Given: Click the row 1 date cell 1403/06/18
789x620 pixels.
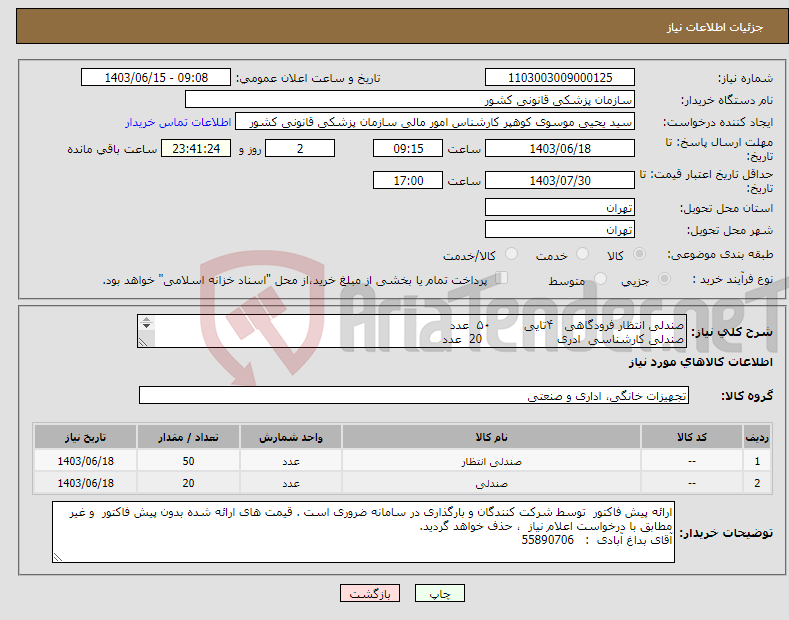Looking at the screenshot, I should (x=86, y=461).
